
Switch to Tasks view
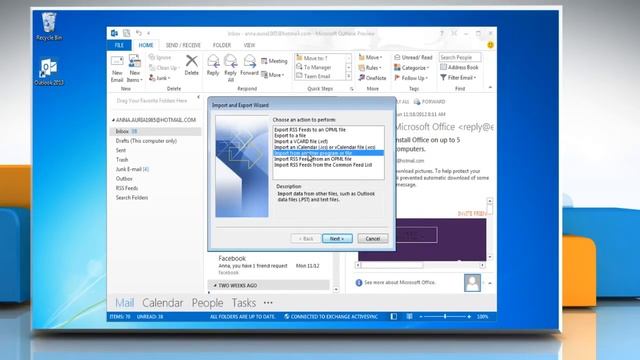click(244, 303)
